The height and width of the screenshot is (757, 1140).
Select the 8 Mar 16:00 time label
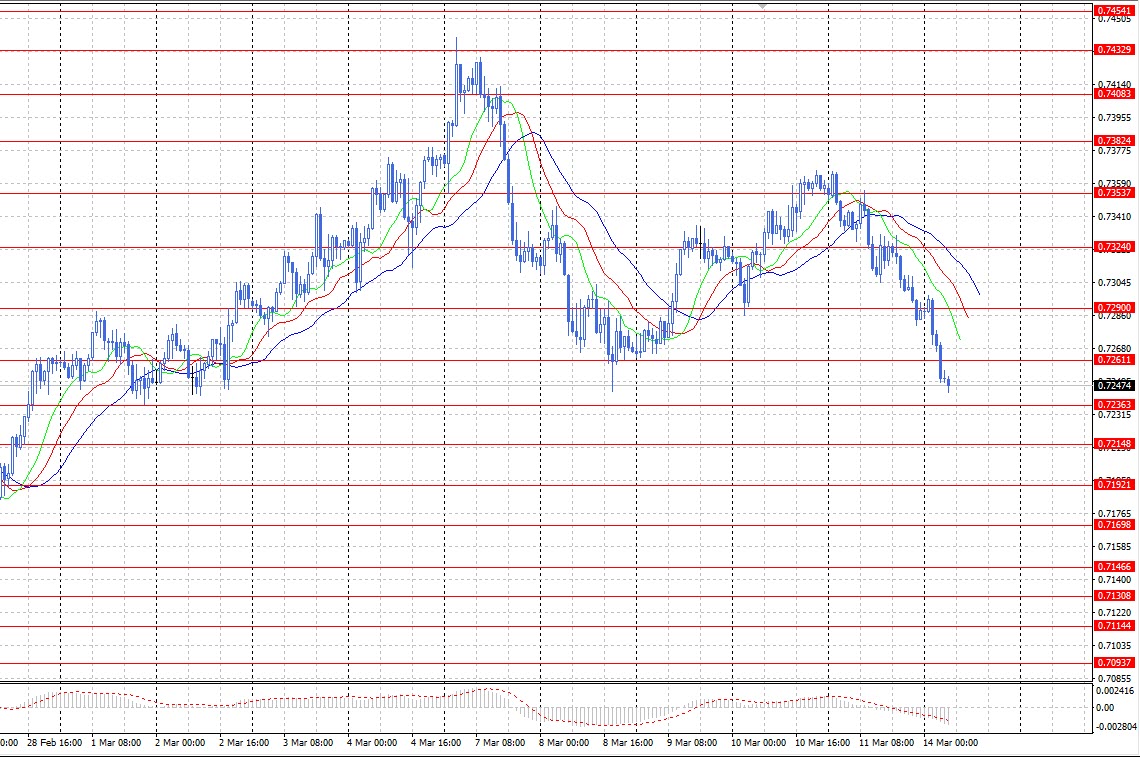click(x=627, y=743)
